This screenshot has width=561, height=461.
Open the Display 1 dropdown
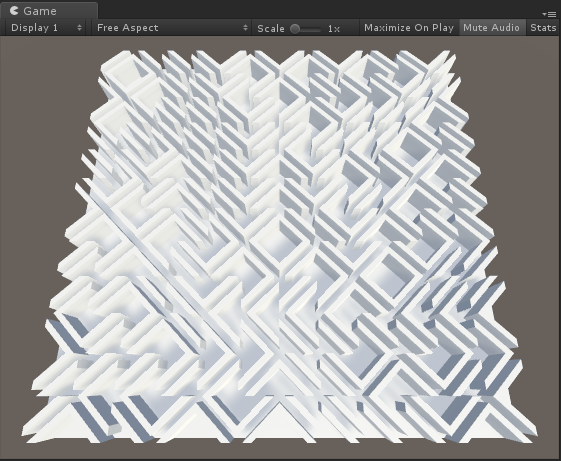pos(46,28)
